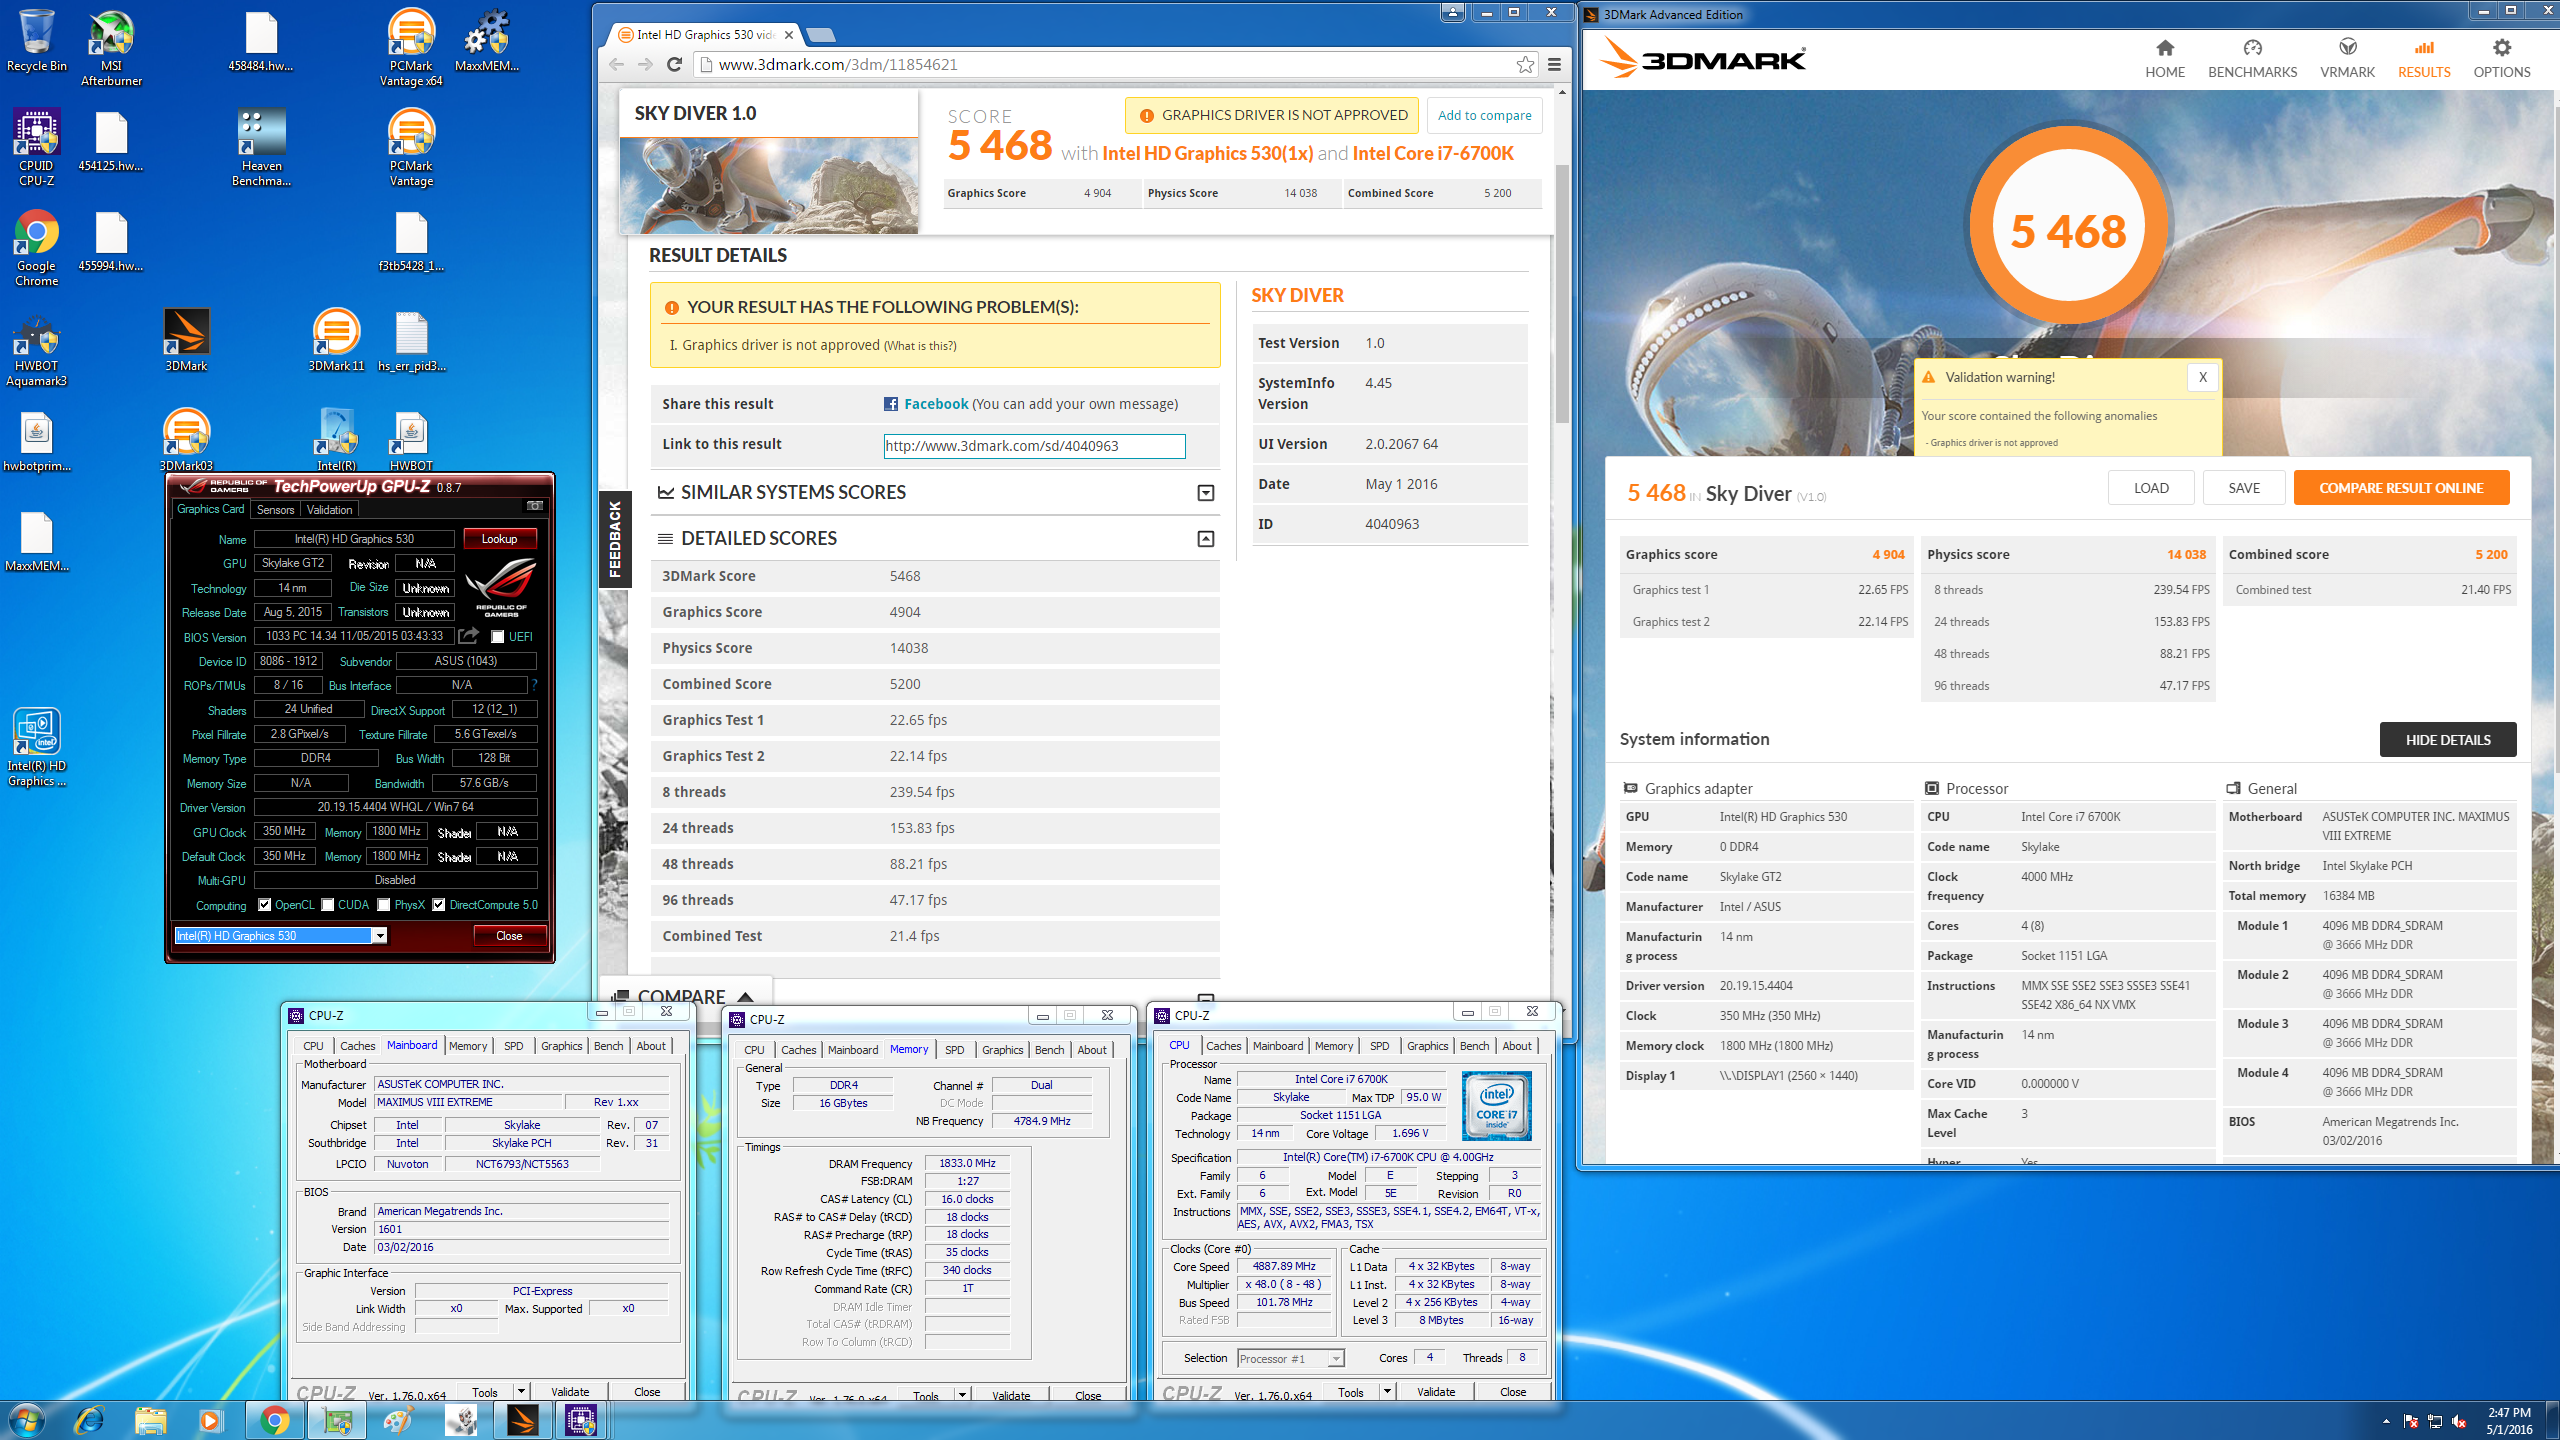Open Tools dropdown arrow in the CPU-Z Mainboard window
The height and width of the screenshot is (1440, 2560).
(521, 1391)
